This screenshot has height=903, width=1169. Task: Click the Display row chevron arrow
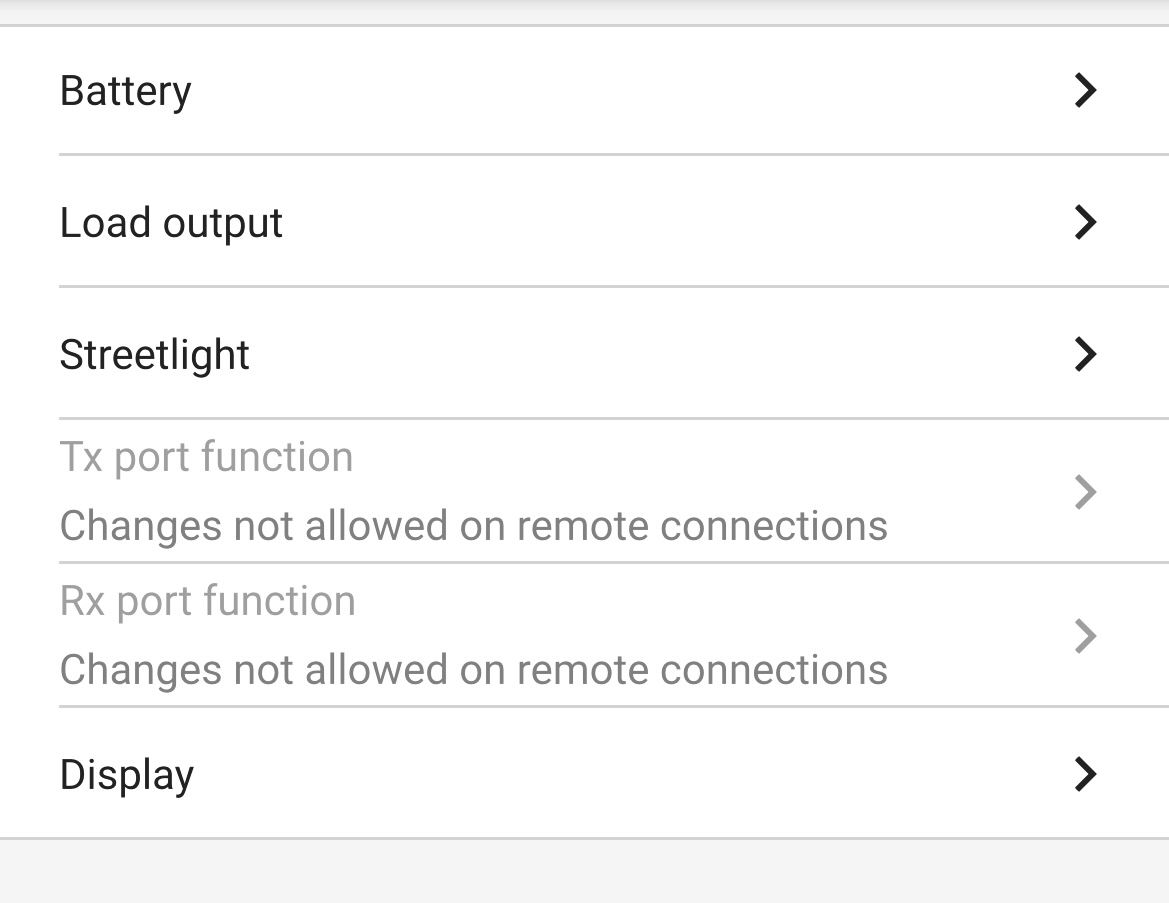[1085, 774]
